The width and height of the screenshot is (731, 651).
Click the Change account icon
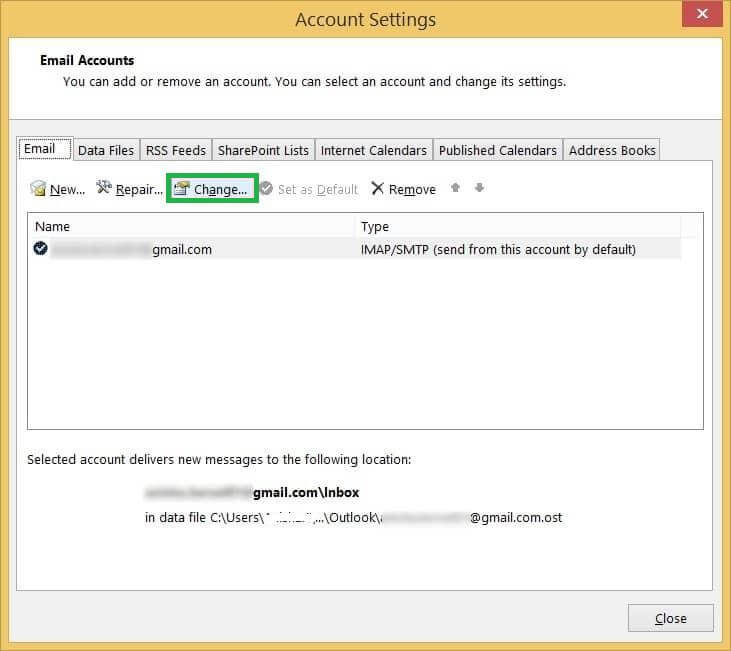(x=181, y=188)
